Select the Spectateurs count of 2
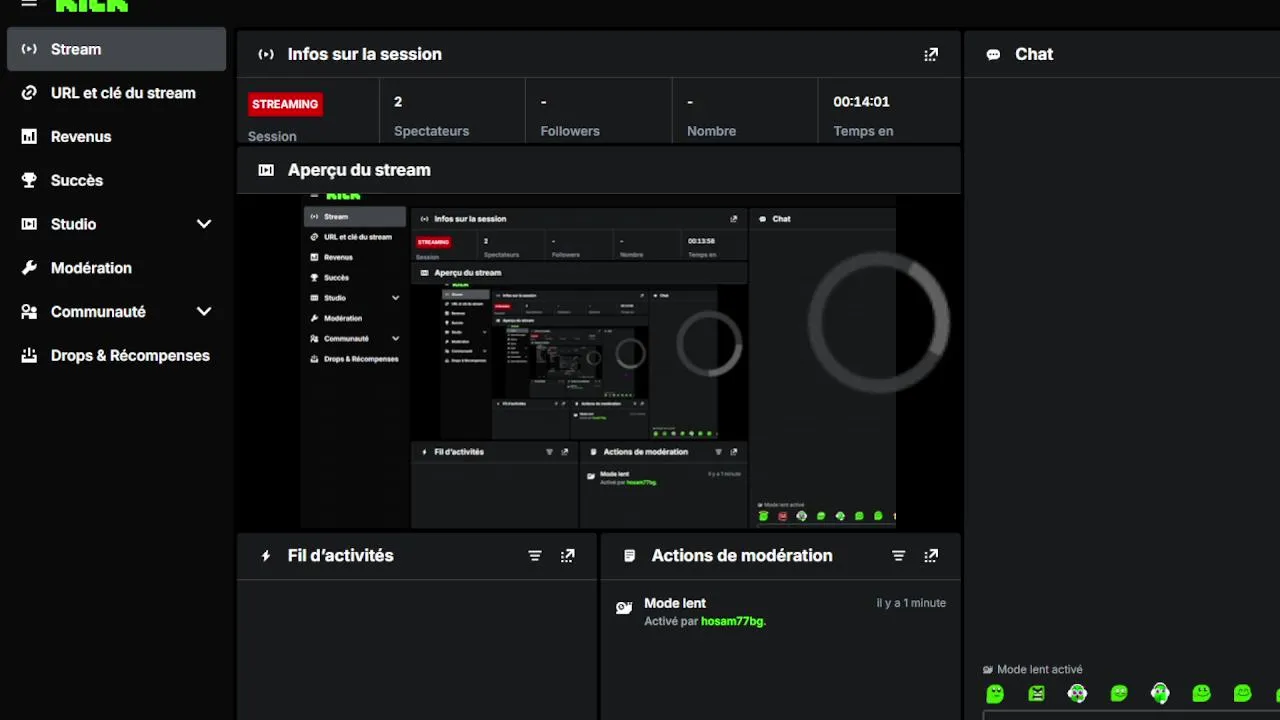 [x=398, y=102]
